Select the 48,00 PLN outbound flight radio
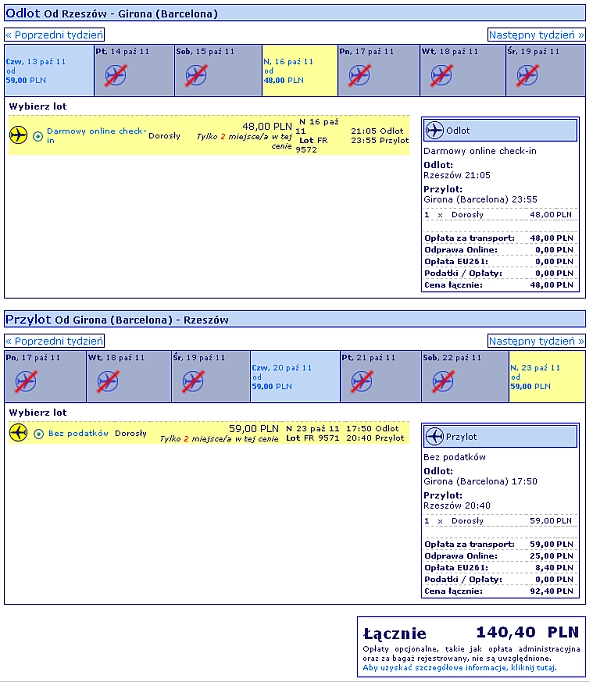 (38, 137)
